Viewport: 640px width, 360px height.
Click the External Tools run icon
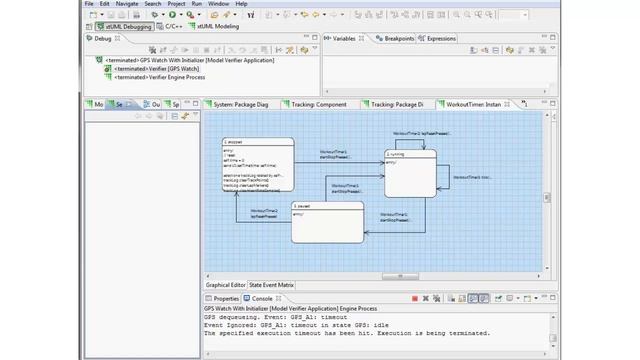click(190, 15)
